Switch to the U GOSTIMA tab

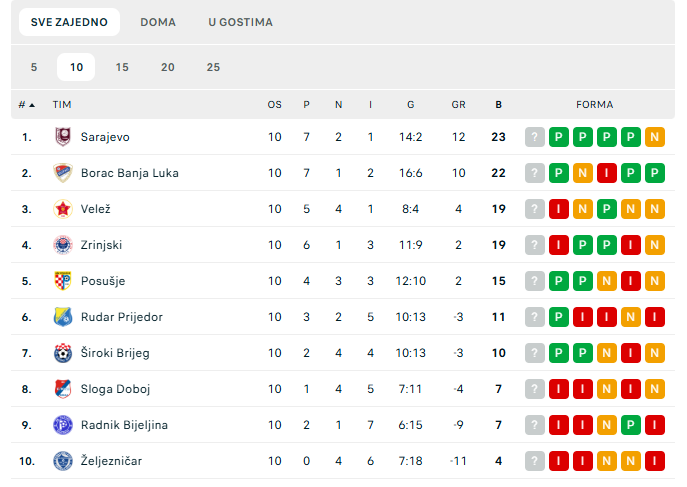tap(241, 22)
